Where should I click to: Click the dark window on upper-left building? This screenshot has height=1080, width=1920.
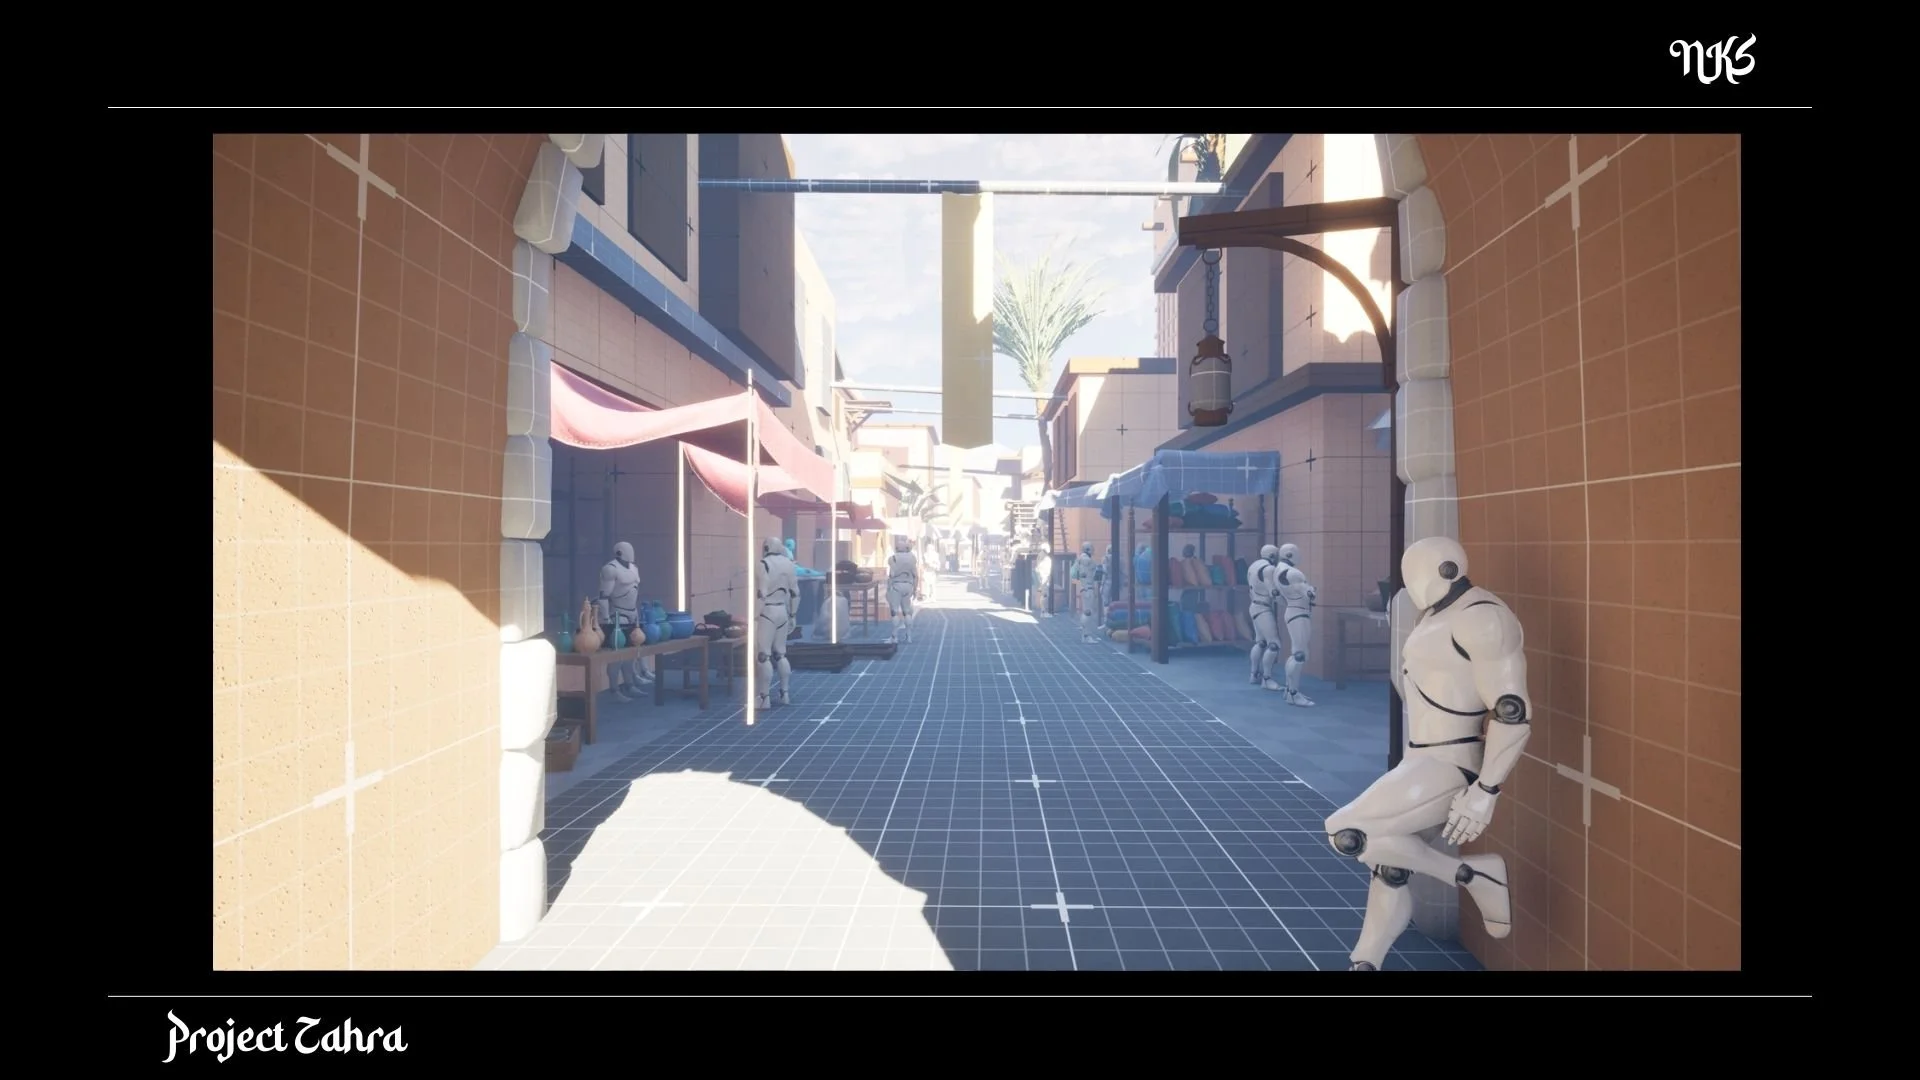pos(657,205)
